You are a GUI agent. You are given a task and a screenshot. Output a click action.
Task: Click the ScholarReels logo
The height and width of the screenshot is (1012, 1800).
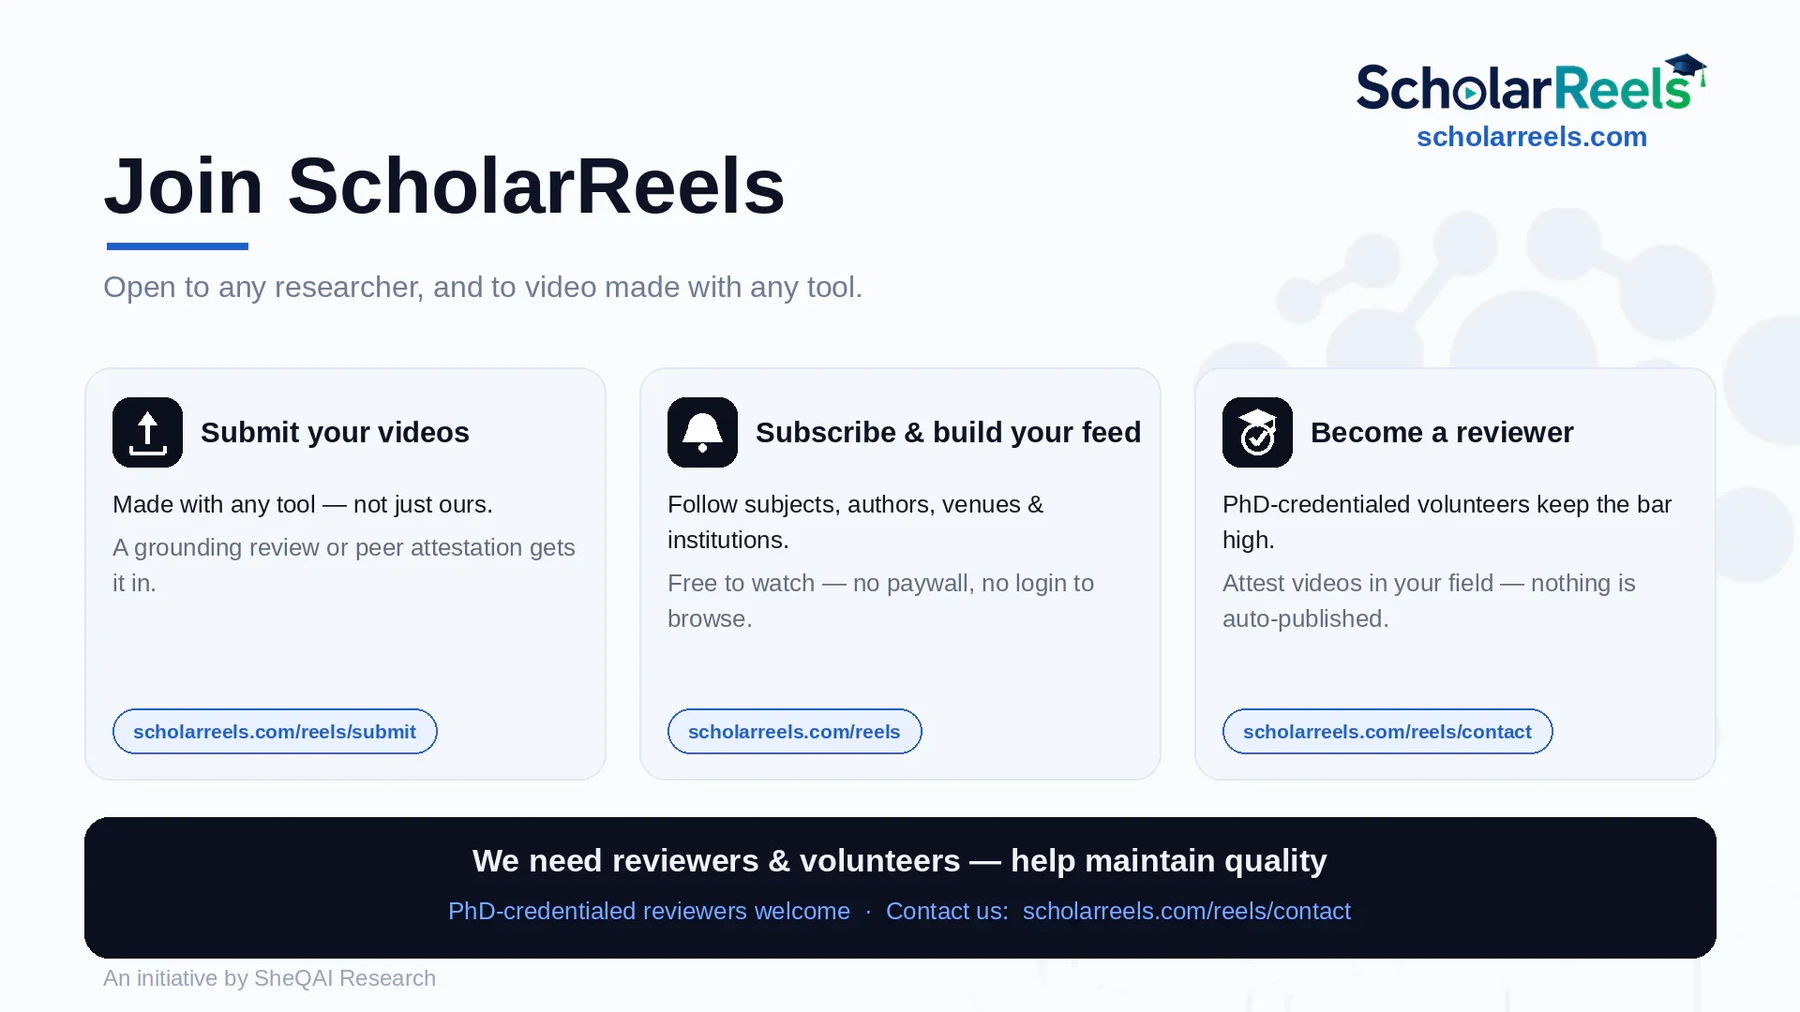pos(1531,84)
